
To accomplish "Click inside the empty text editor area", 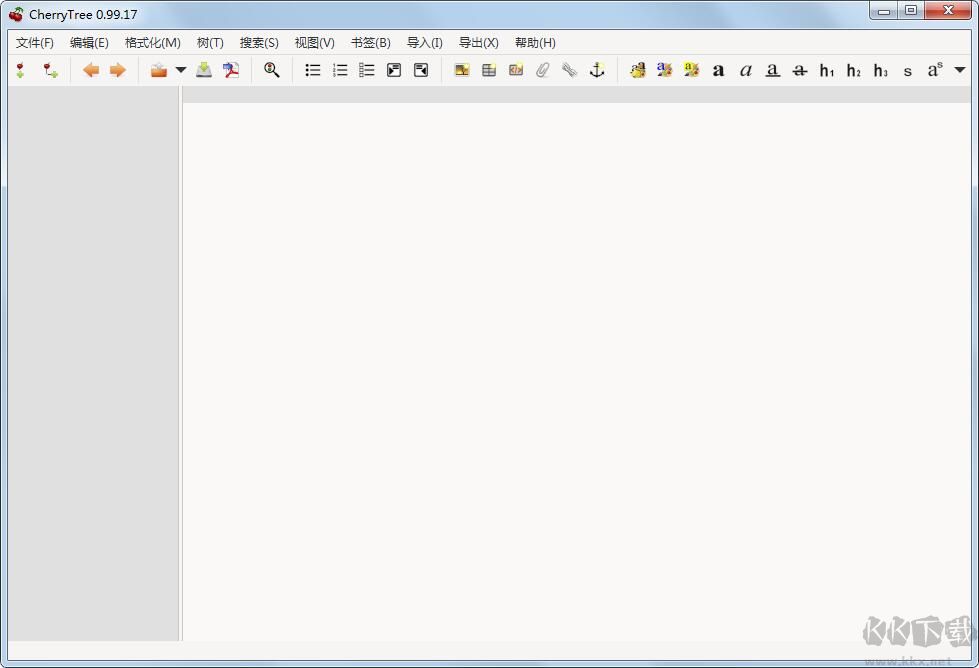I will click(x=575, y=370).
